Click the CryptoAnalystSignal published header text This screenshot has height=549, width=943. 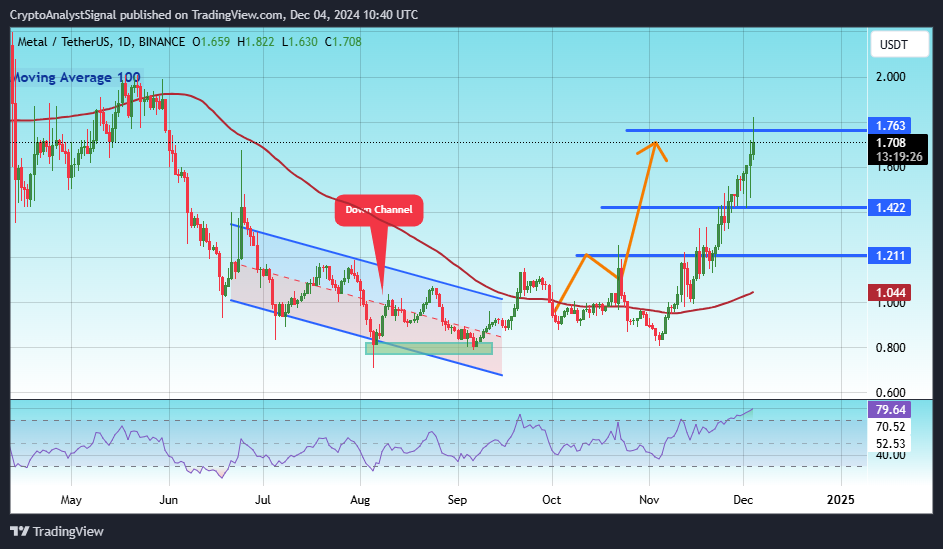[x=213, y=14]
